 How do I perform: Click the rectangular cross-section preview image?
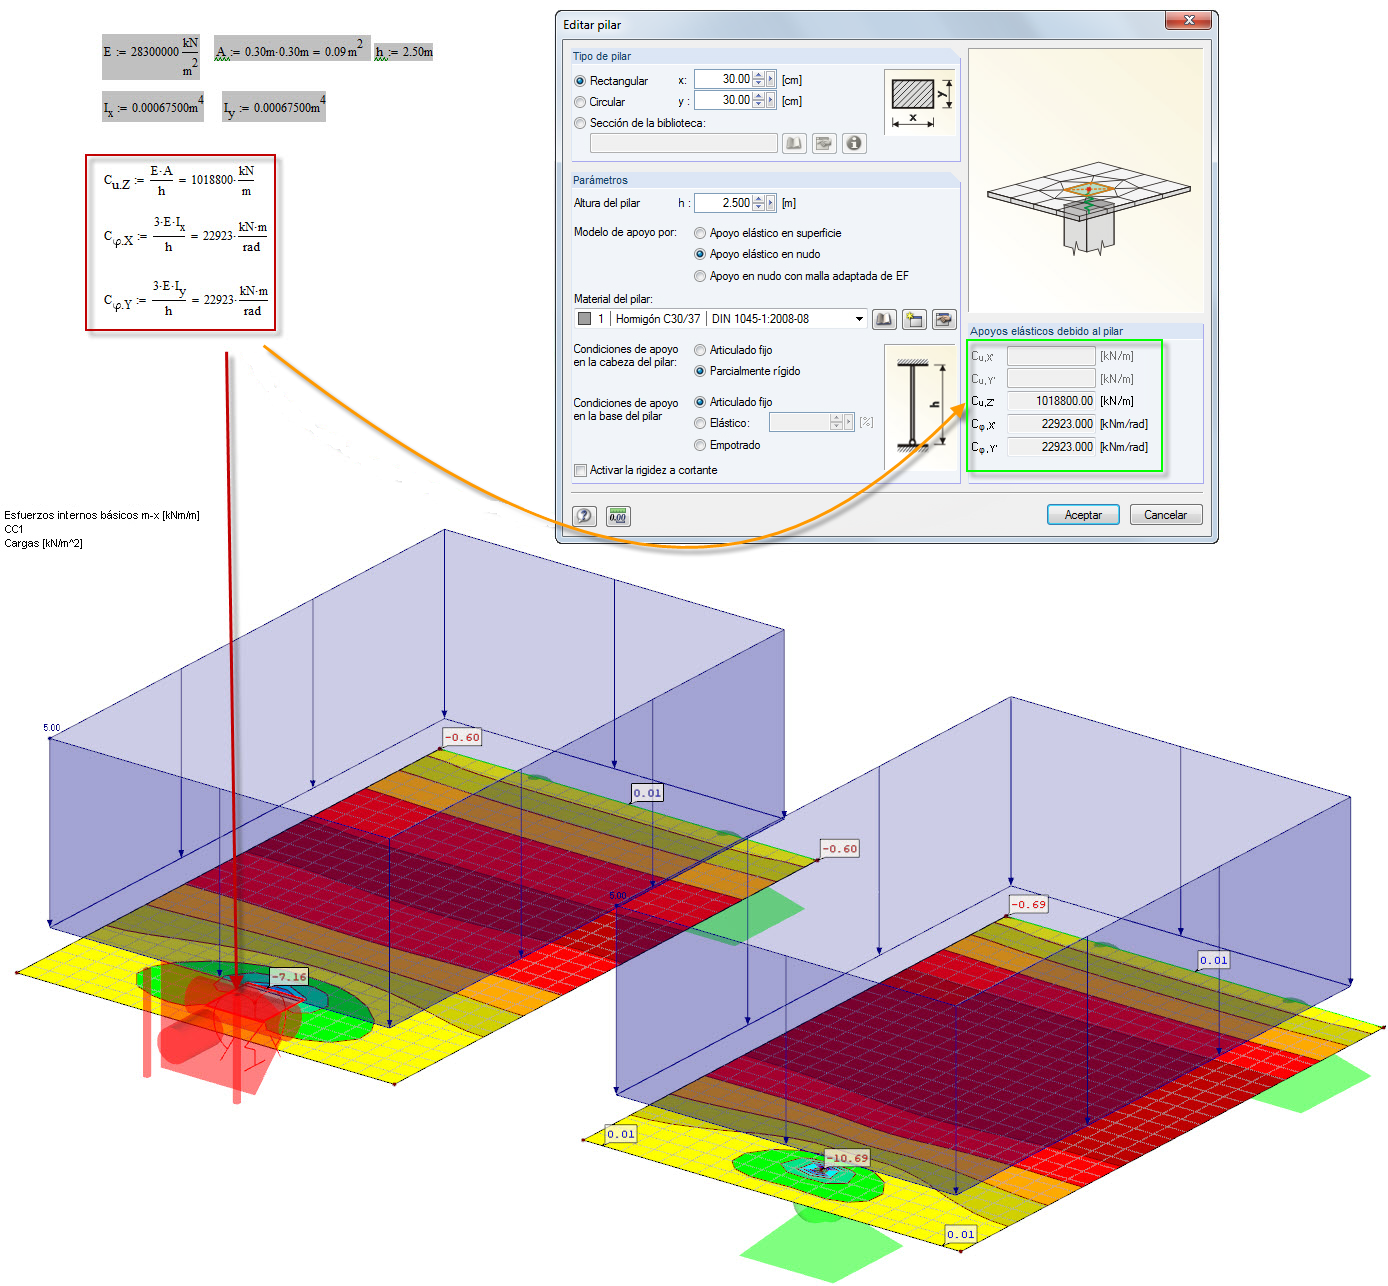point(920,102)
